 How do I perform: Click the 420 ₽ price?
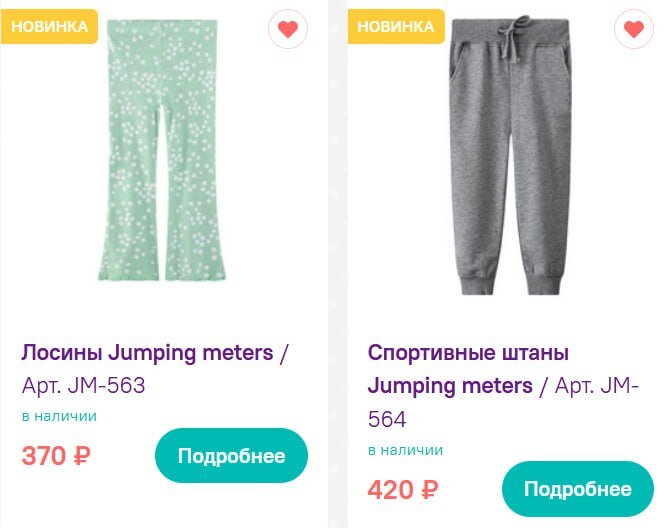coord(402,490)
